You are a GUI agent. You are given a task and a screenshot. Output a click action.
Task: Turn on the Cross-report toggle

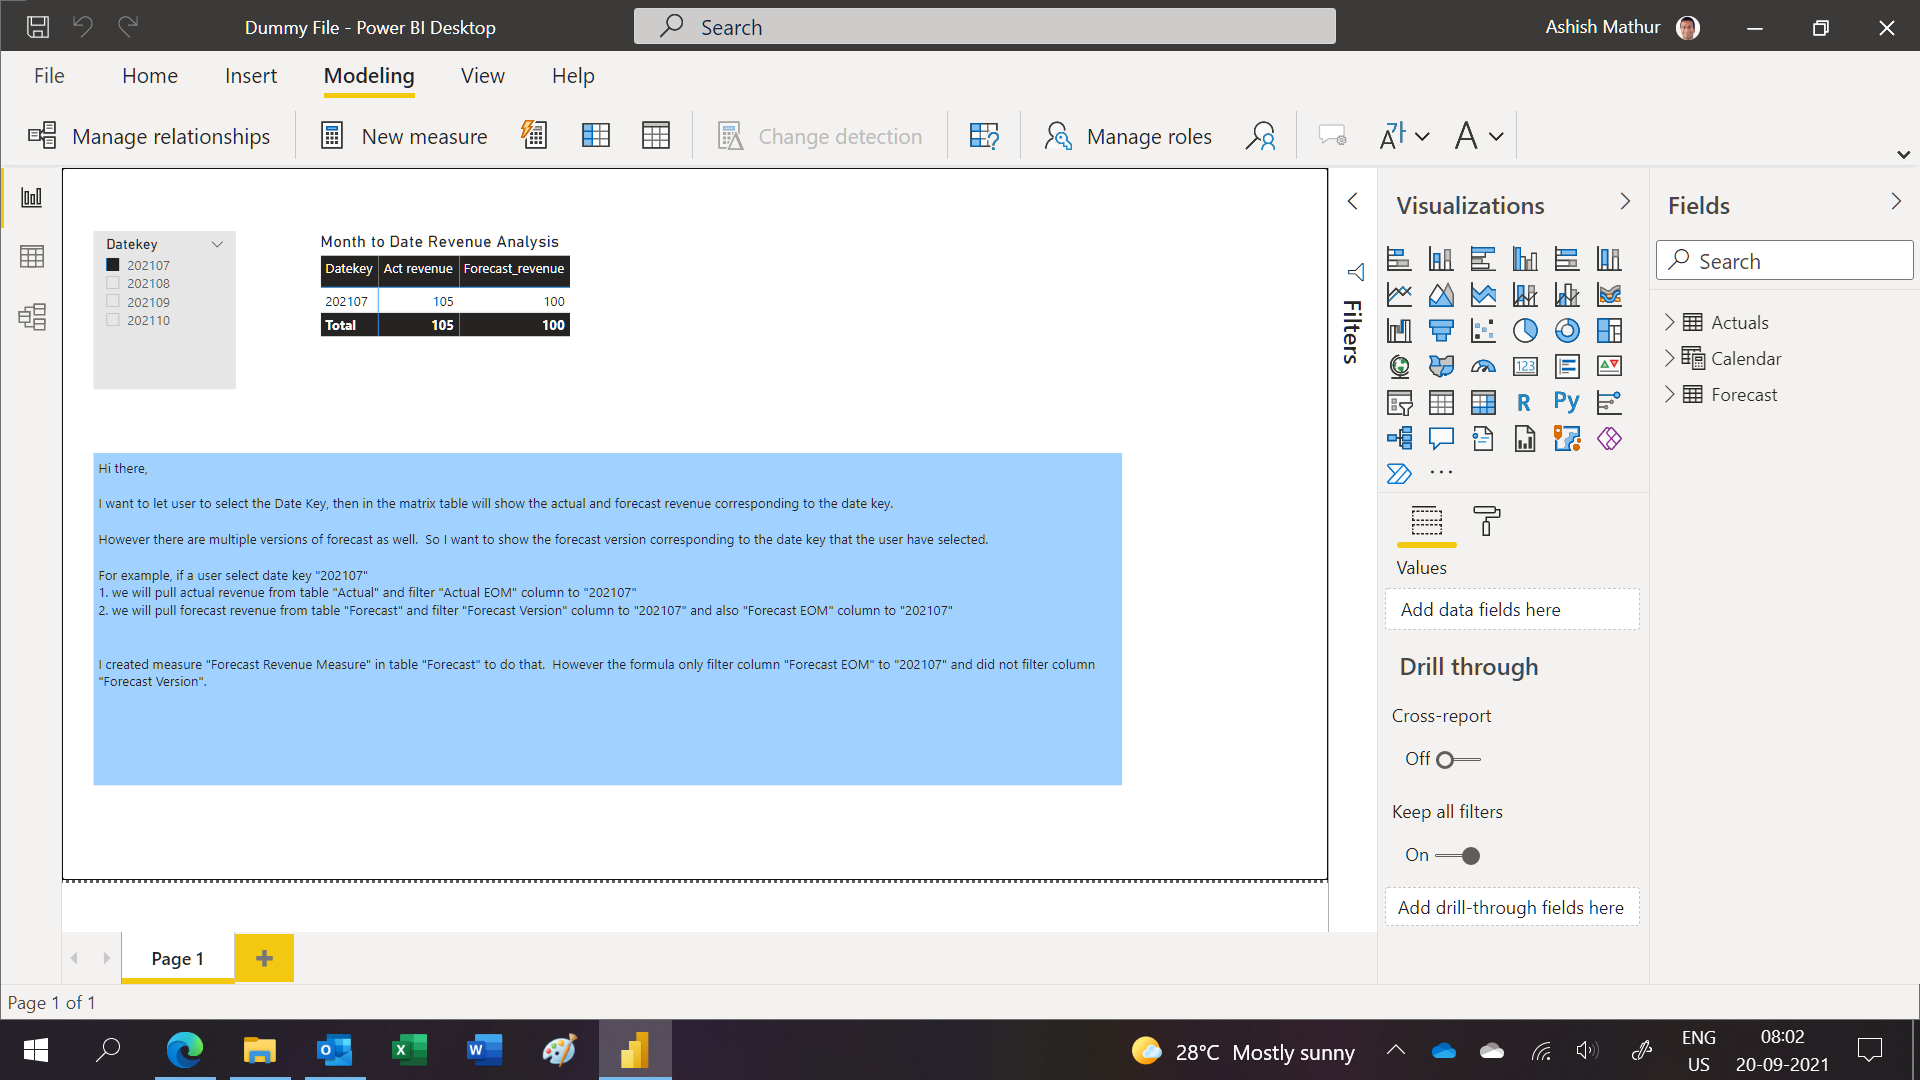click(1458, 760)
